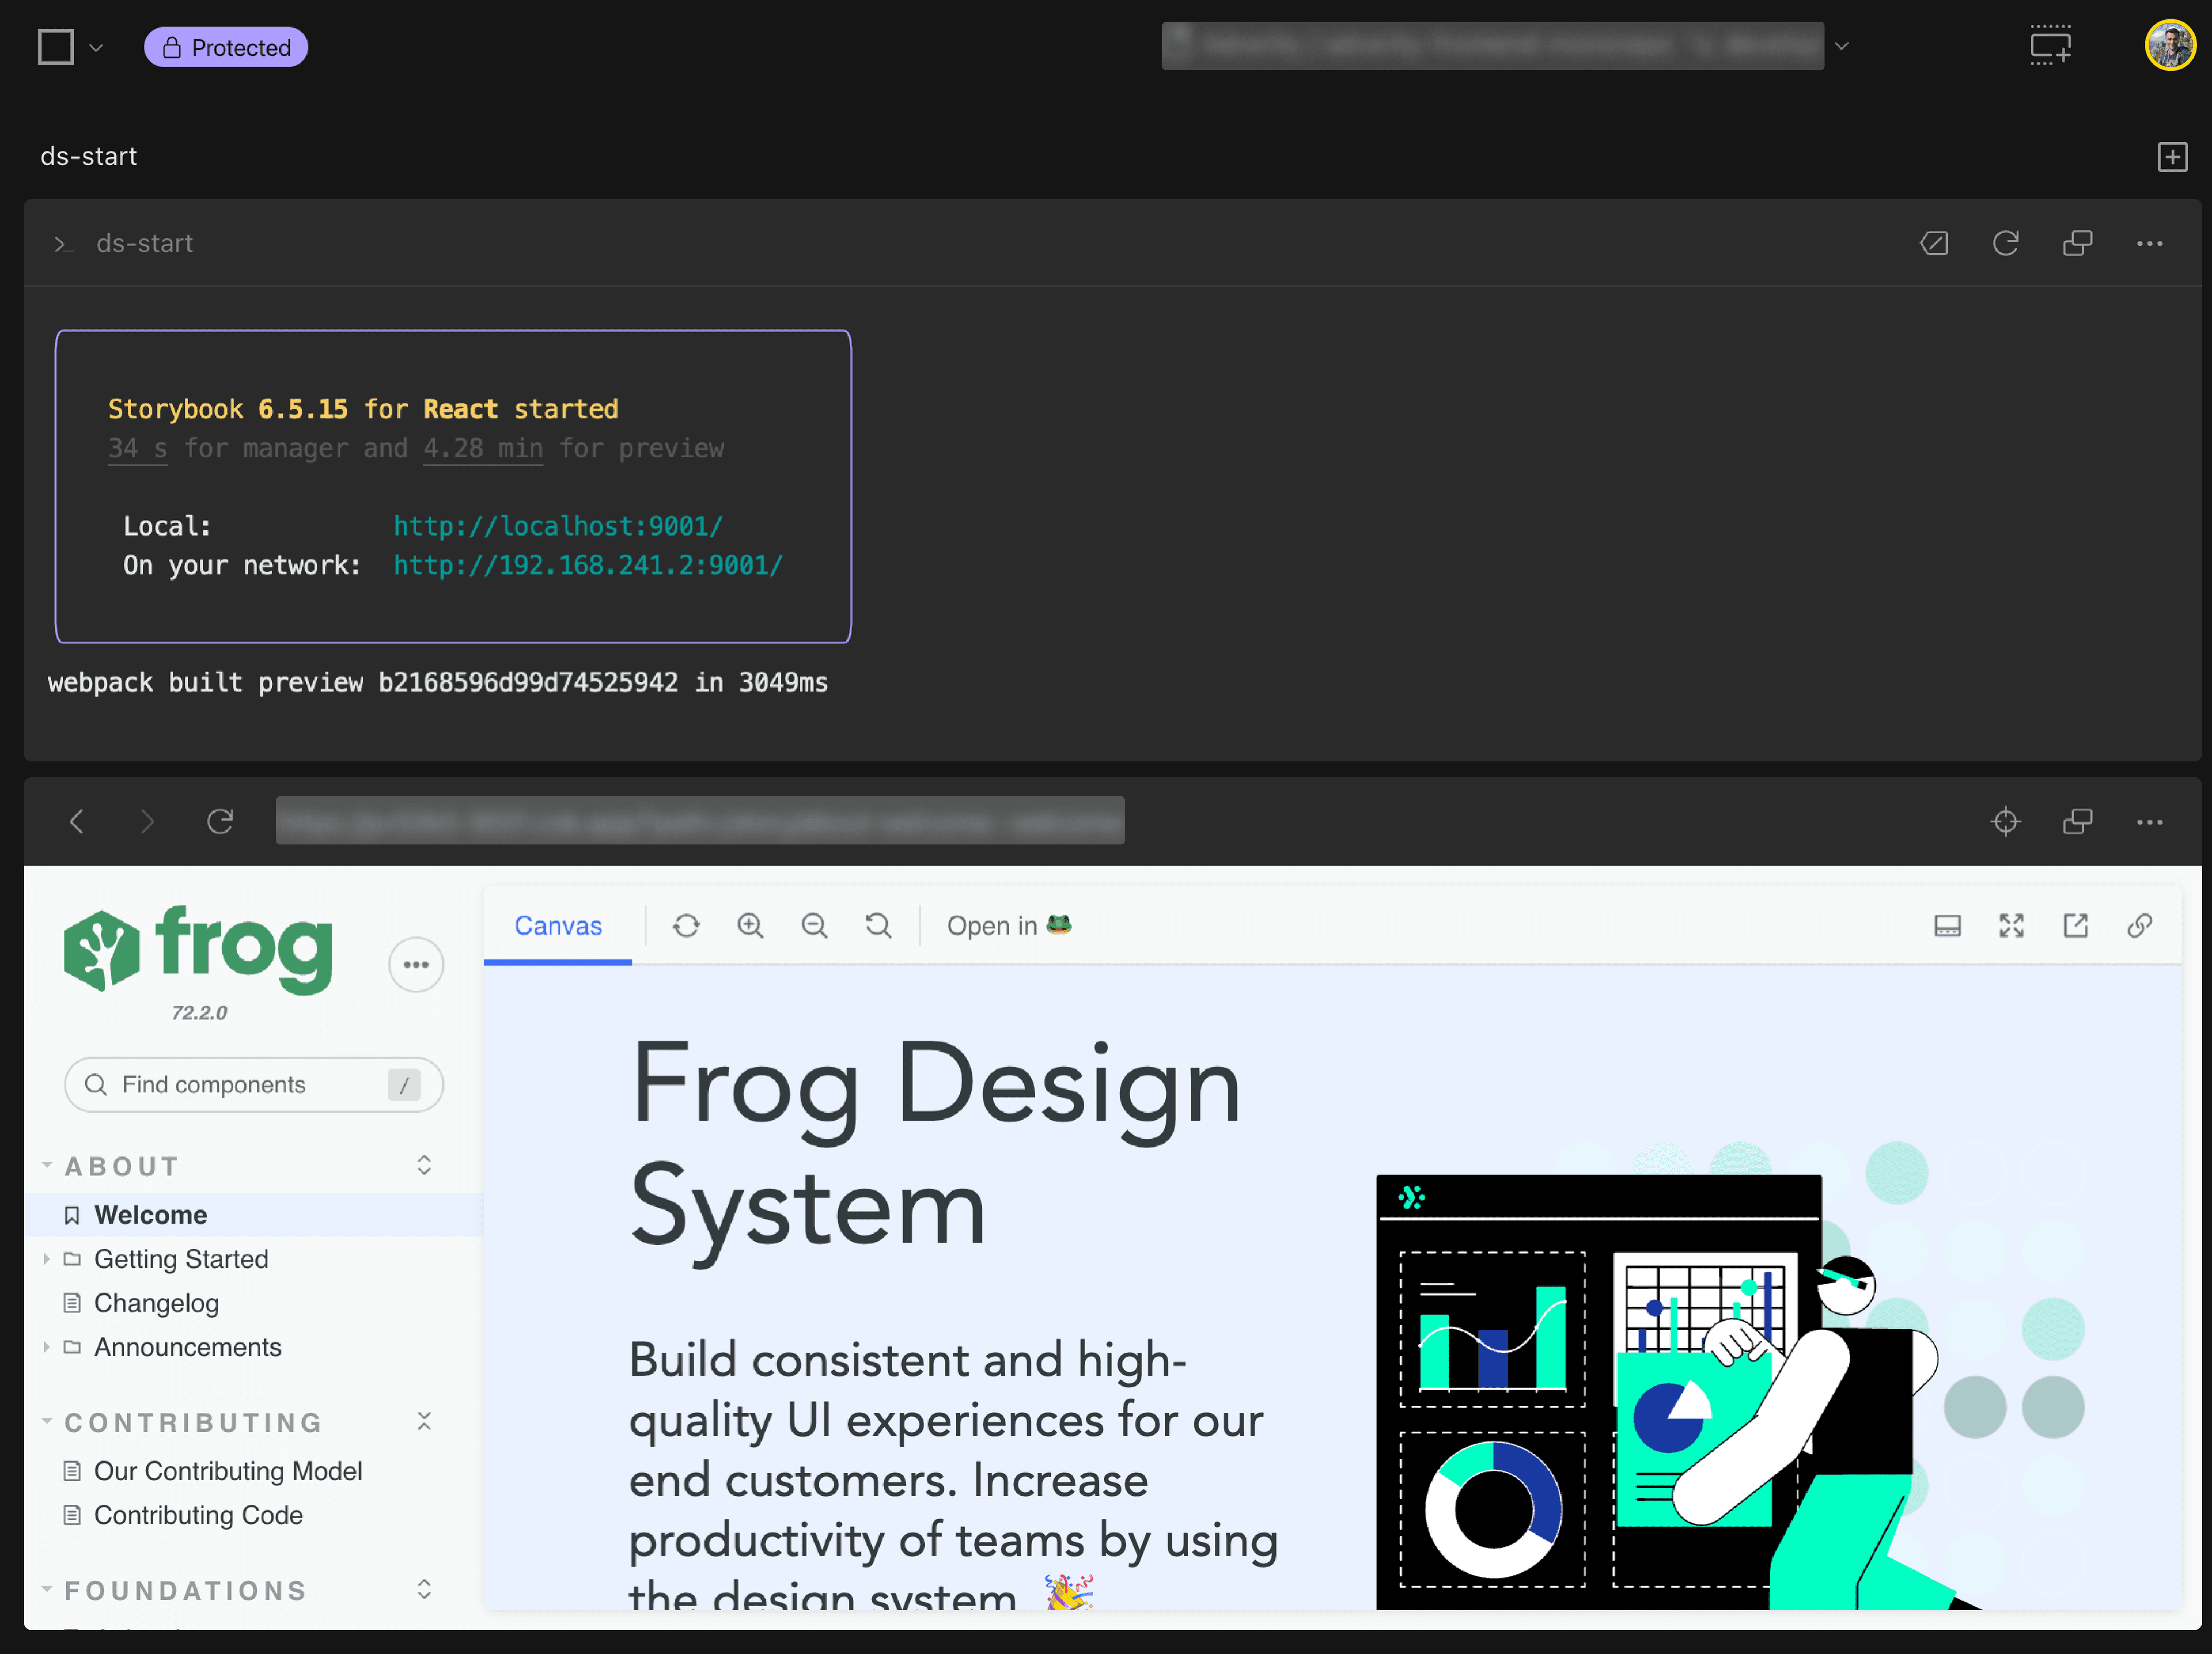This screenshot has height=1654, width=2212.
Task: Toggle the Protected badge
Action: 226,46
